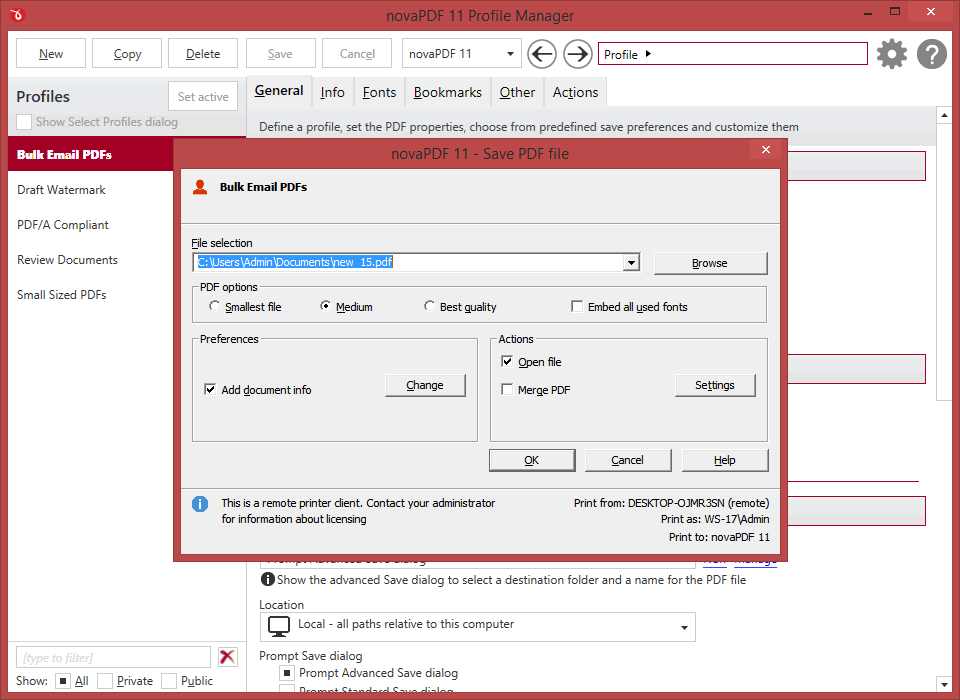Screen dimensions: 960x700
Task: Open the novaPDF 11 printer dropdown
Action: [x=462, y=53]
